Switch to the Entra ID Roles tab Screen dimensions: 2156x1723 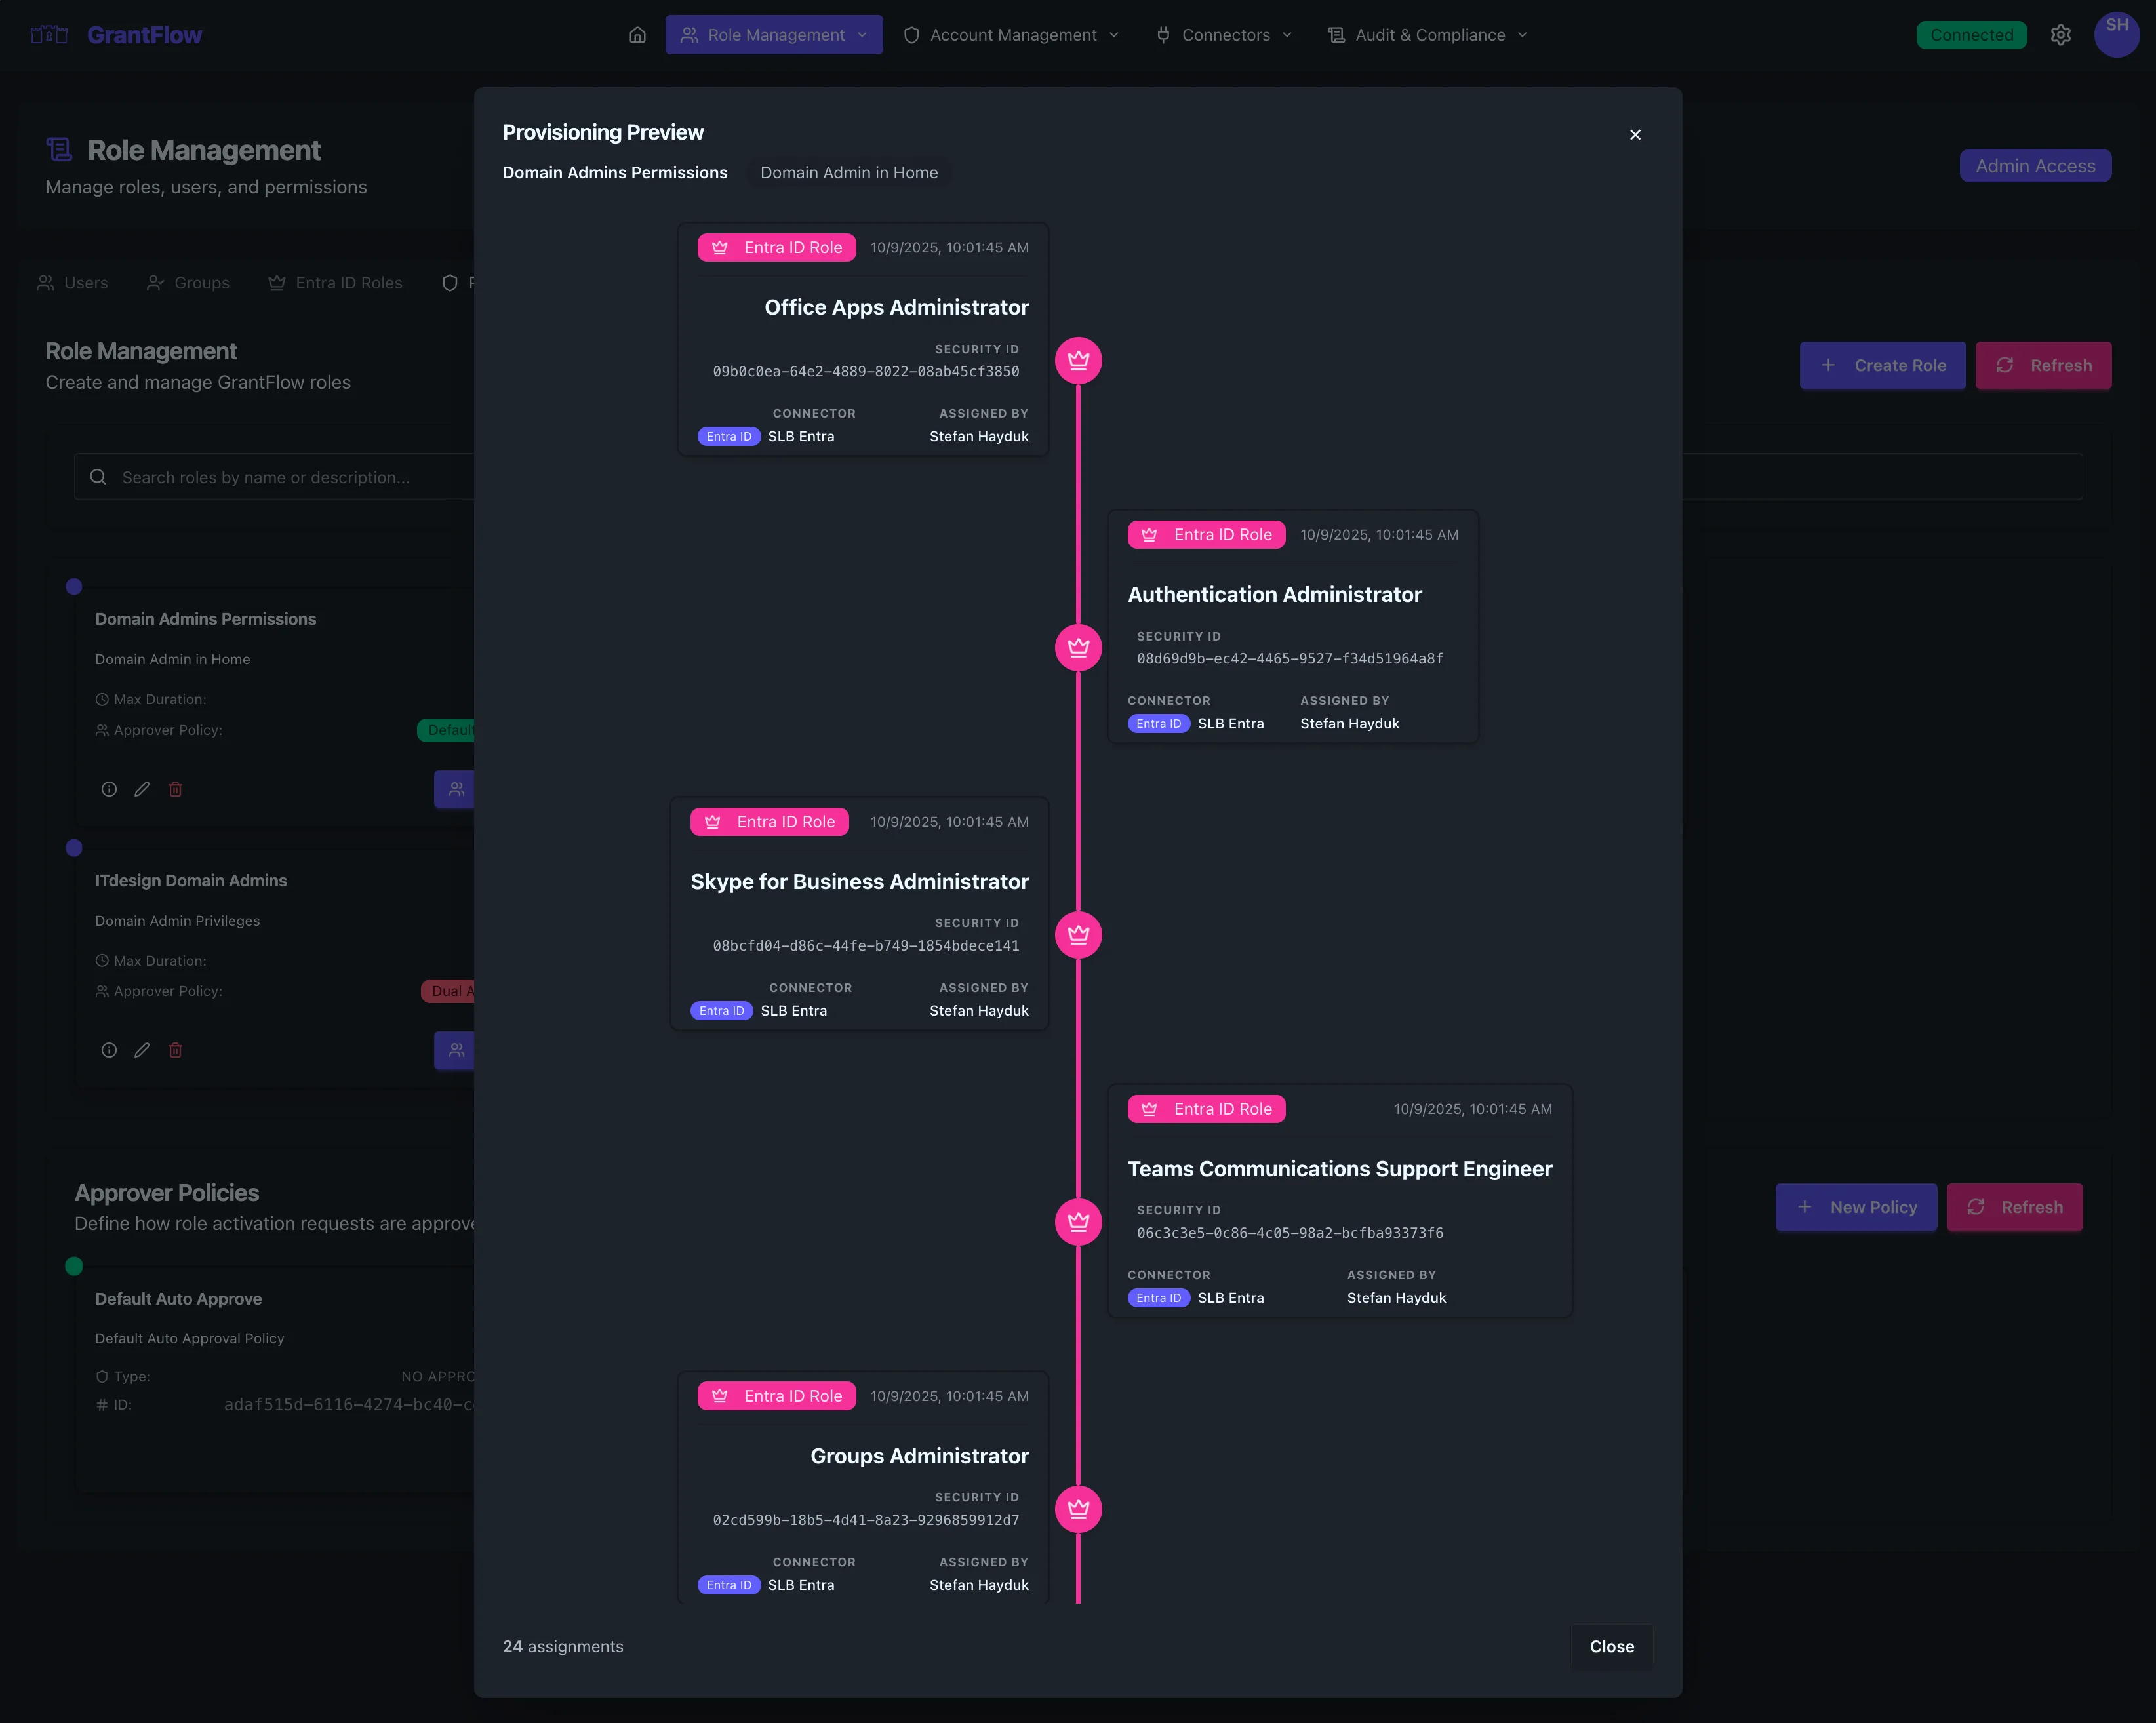335,283
